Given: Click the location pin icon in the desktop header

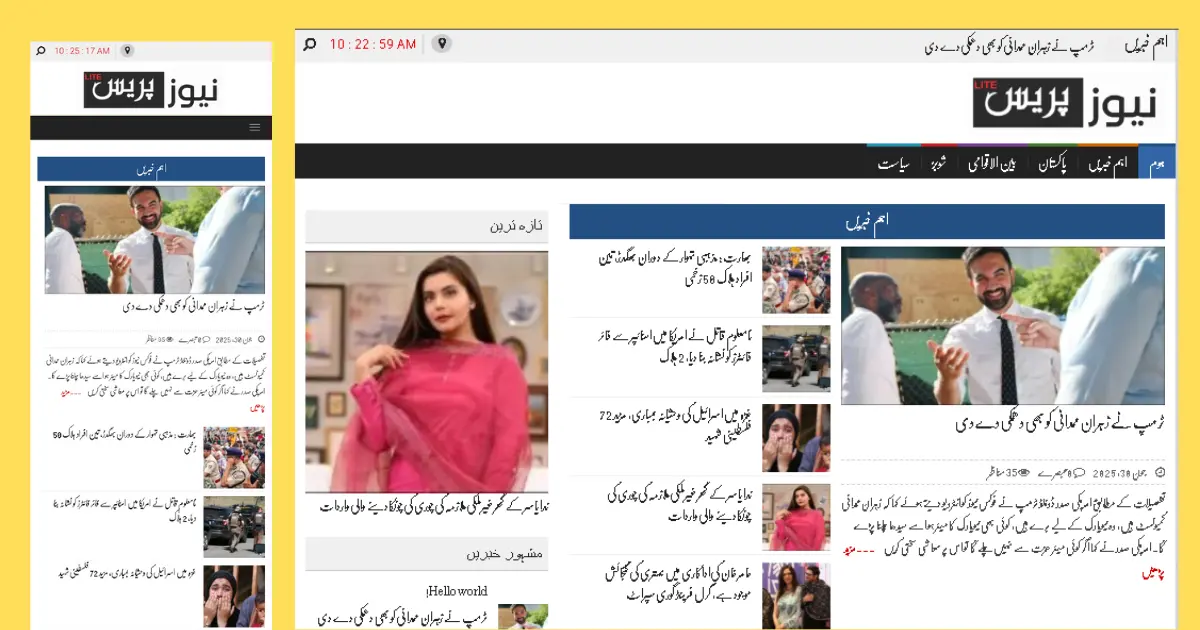Looking at the screenshot, I should pyautogui.click(x=441, y=45).
